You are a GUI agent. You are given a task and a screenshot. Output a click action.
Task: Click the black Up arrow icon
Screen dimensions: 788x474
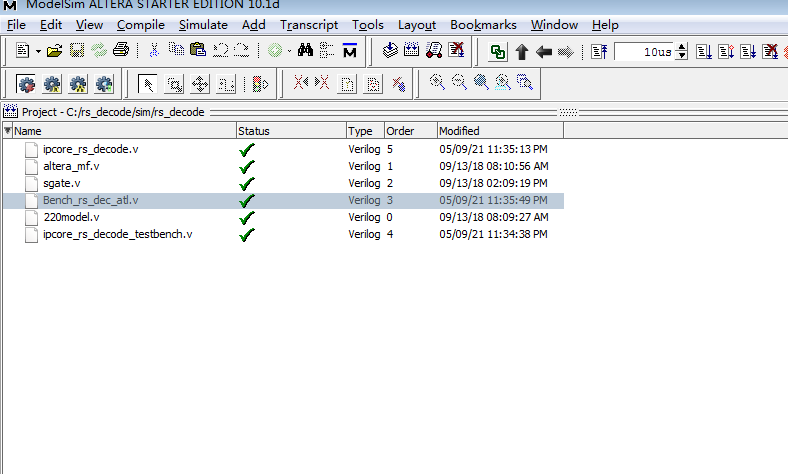522,52
